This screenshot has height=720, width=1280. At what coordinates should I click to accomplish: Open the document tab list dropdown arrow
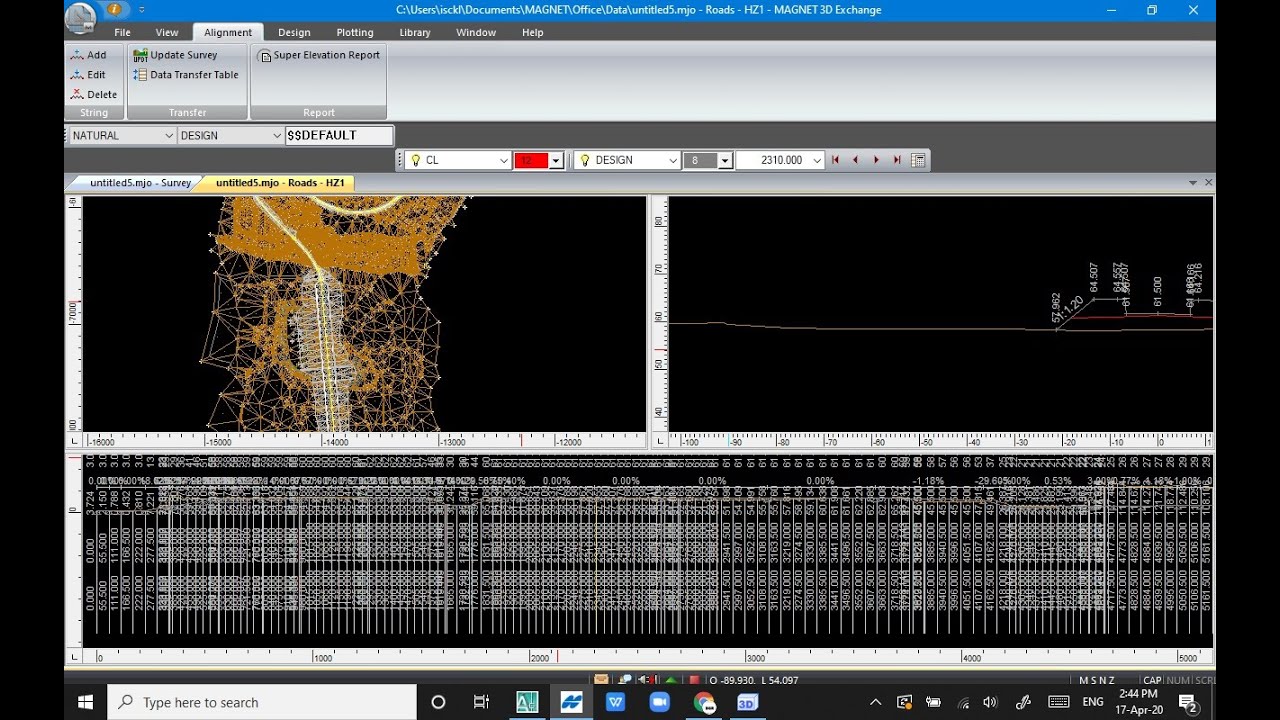coord(1193,183)
